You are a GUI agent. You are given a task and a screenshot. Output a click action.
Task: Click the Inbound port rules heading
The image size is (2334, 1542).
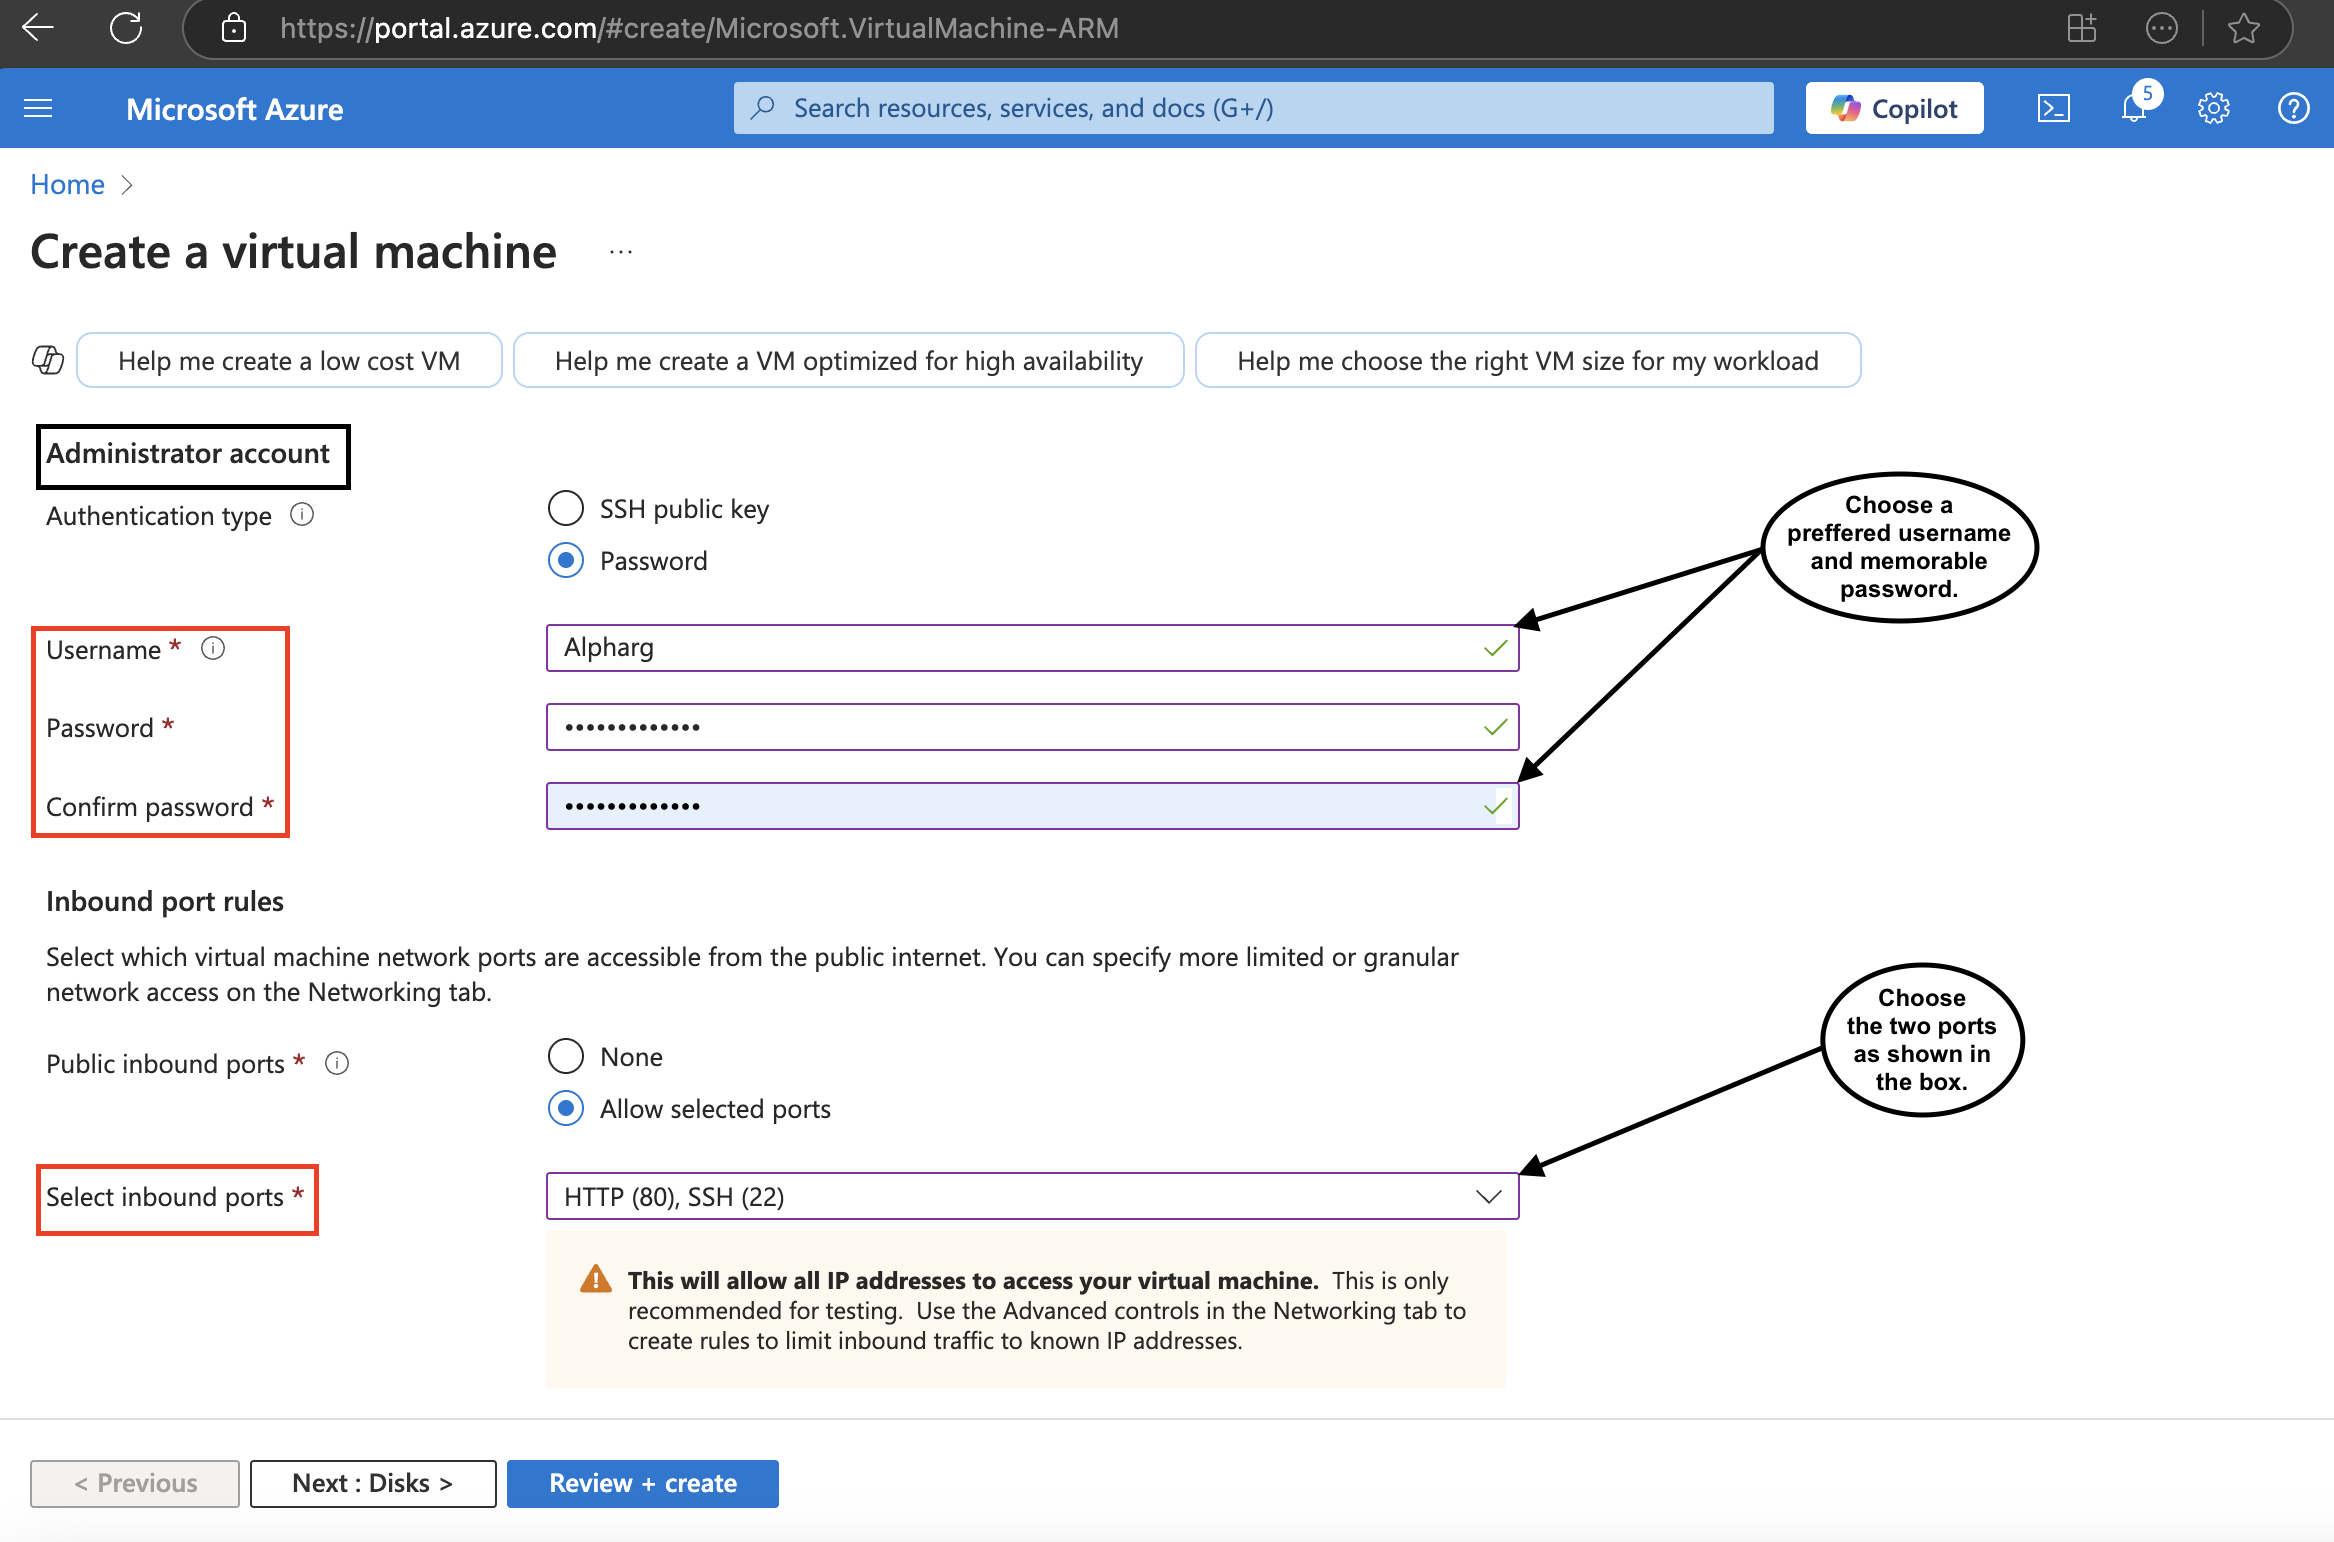click(x=165, y=901)
